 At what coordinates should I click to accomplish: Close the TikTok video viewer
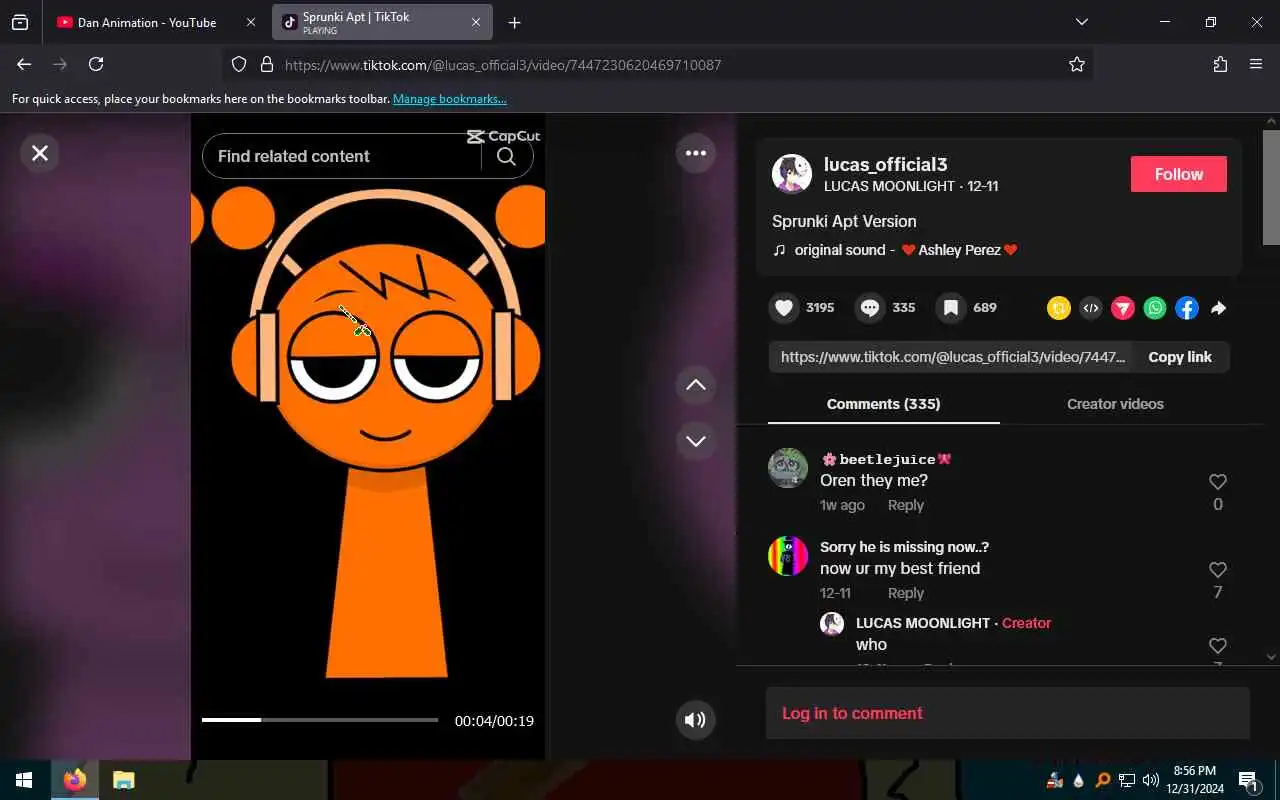point(40,153)
